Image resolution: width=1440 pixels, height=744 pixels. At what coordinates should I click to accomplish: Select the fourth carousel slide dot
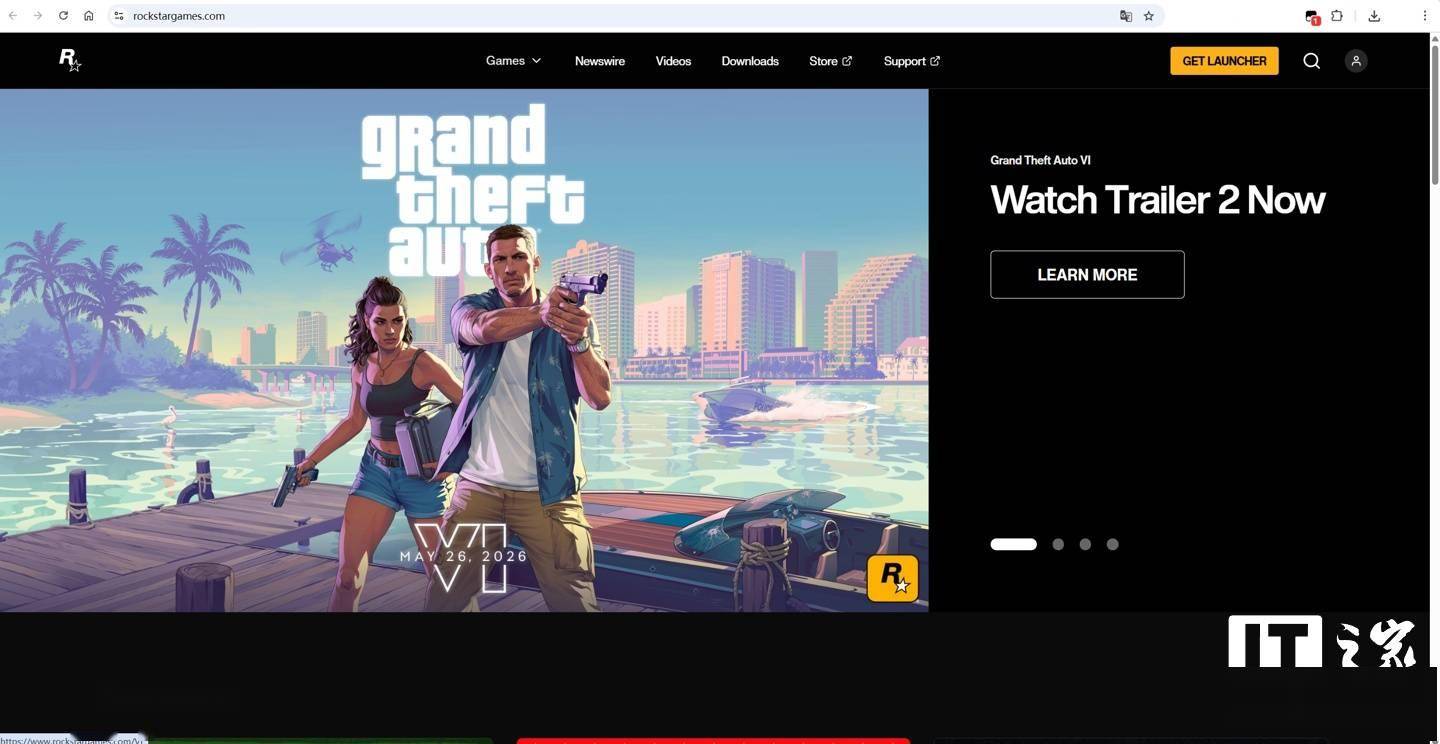[x=1112, y=544]
